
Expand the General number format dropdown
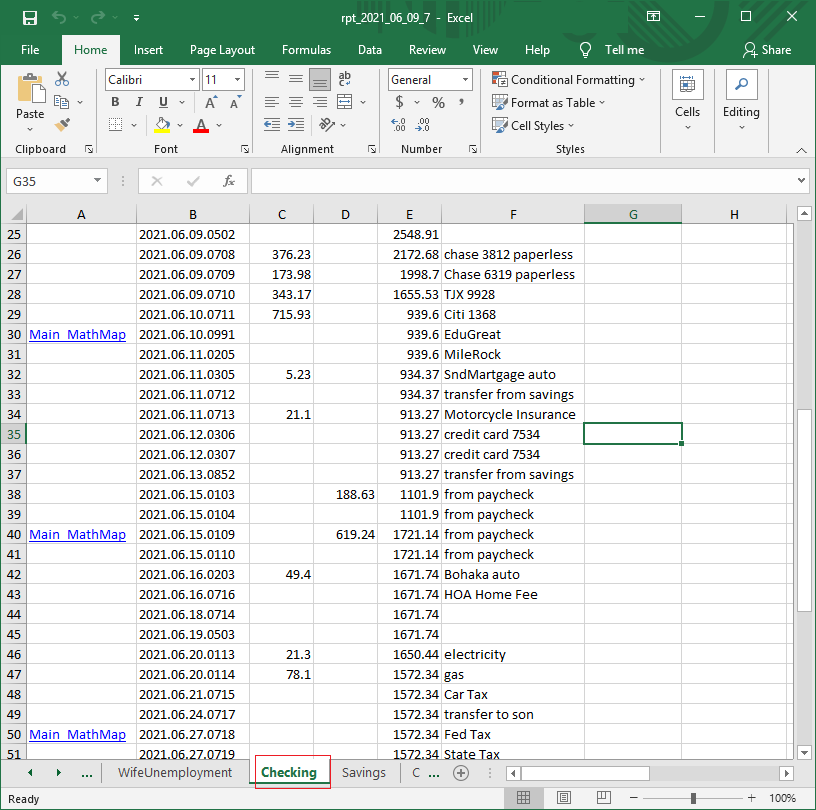coord(466,80)
